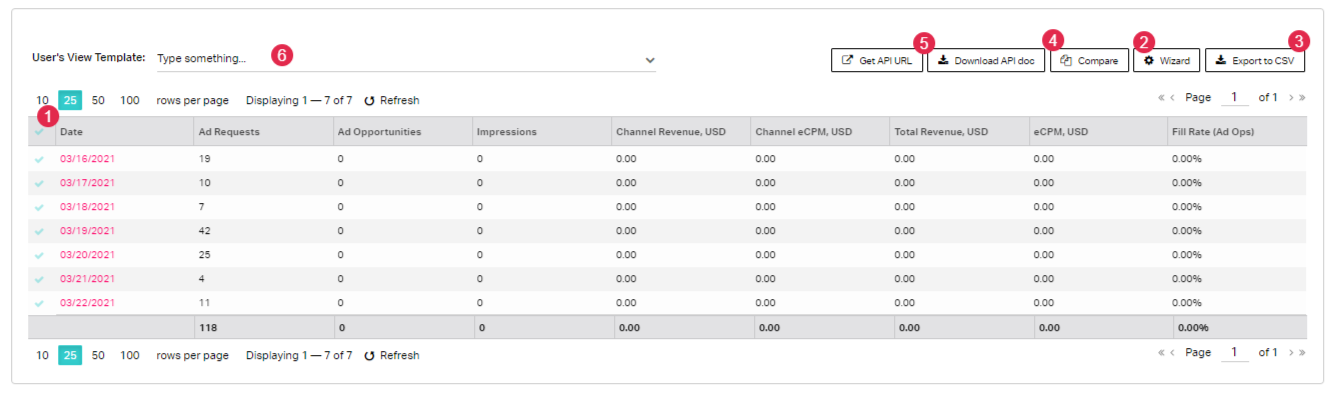Screen dimensions: 1325x393
Task: Open the User's View Template dropdown arrow
Action: click(x=650, y=60)
